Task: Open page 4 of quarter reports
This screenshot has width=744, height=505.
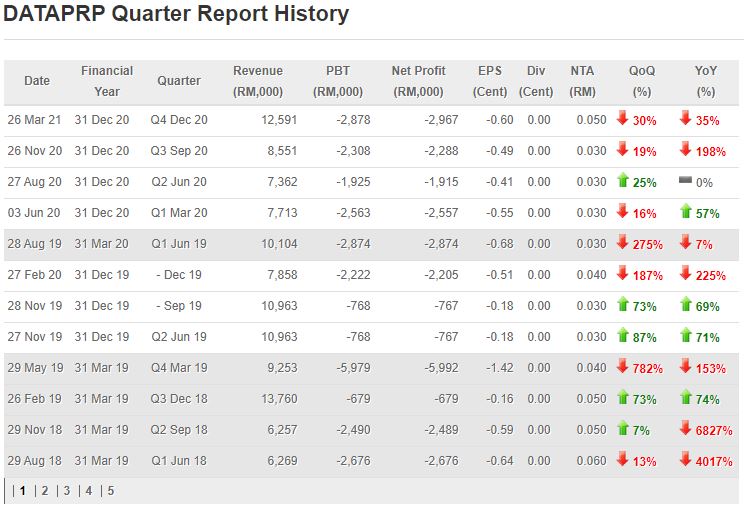Action: coord(88,491)
